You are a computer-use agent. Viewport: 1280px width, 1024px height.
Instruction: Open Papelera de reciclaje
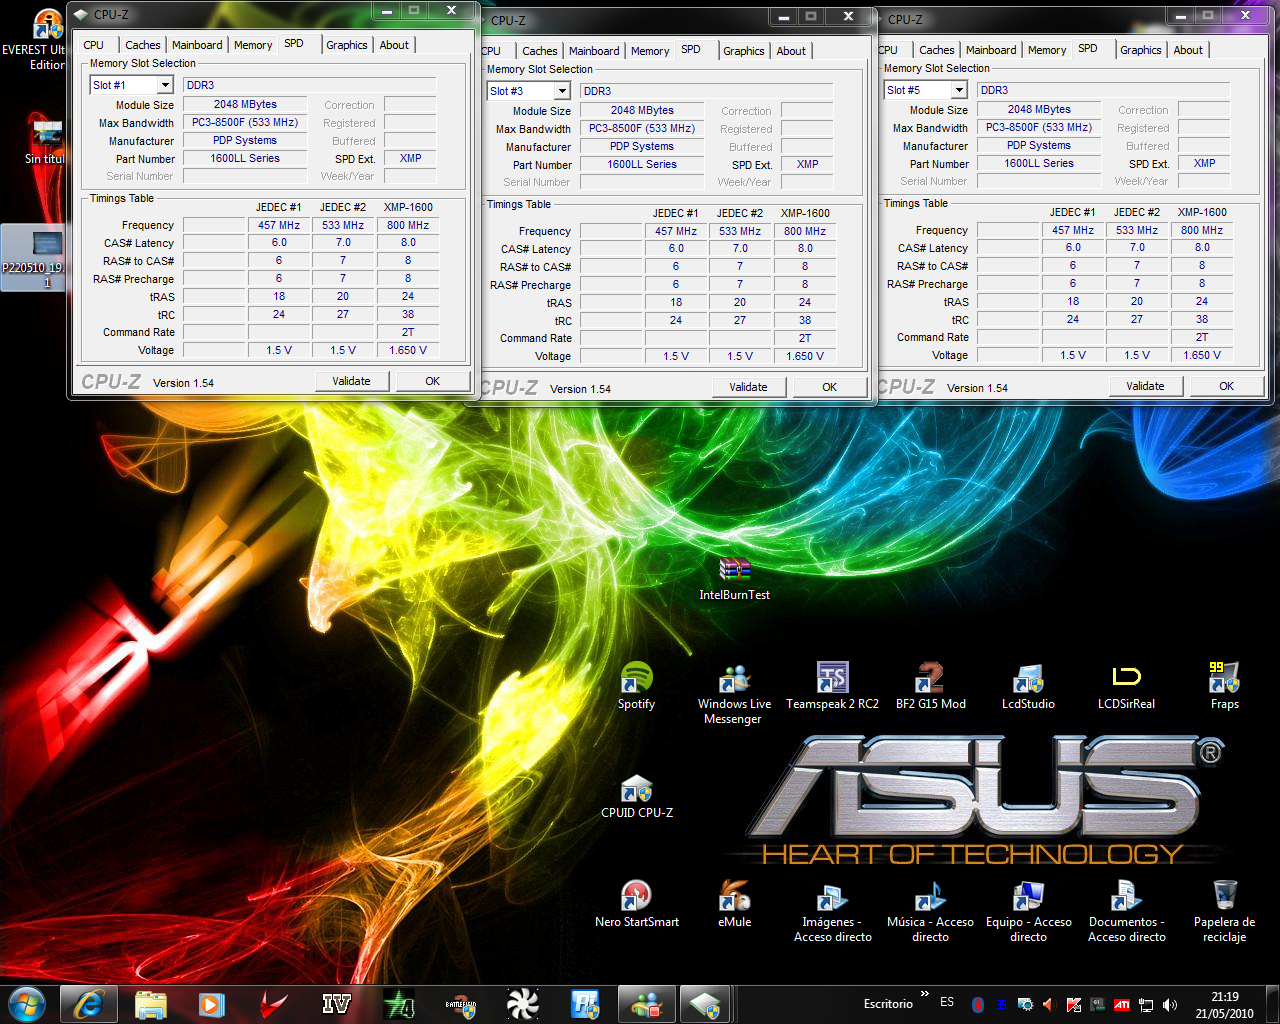pyautogui.click(x=1224, y=896)
